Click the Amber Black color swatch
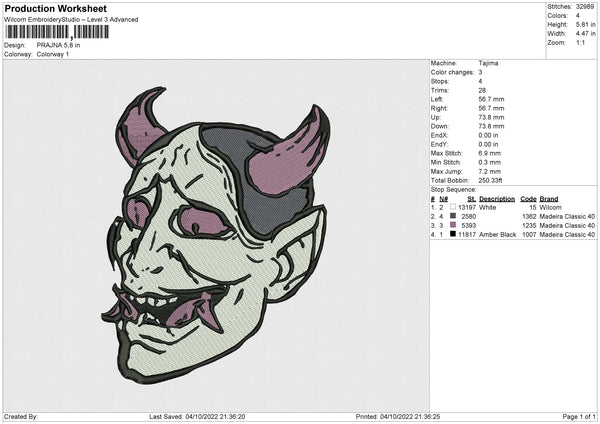Image resolution: width=600 pixels, height=424 pixels. [453, 234]
